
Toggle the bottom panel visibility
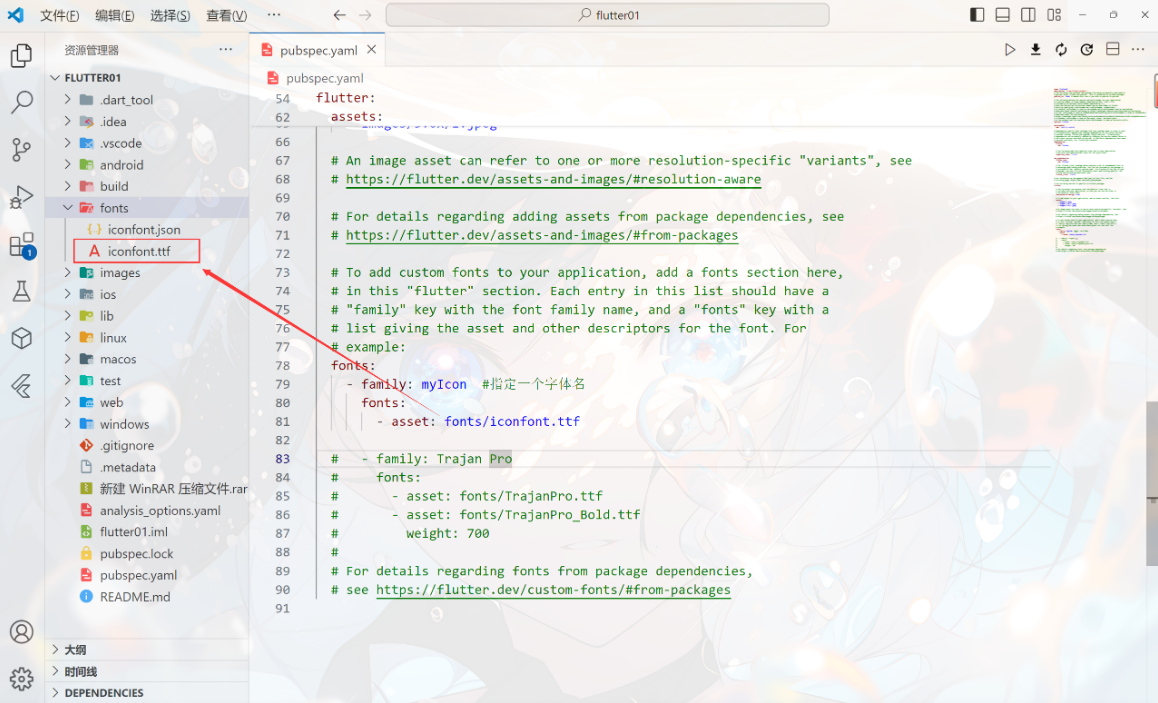1003,15
